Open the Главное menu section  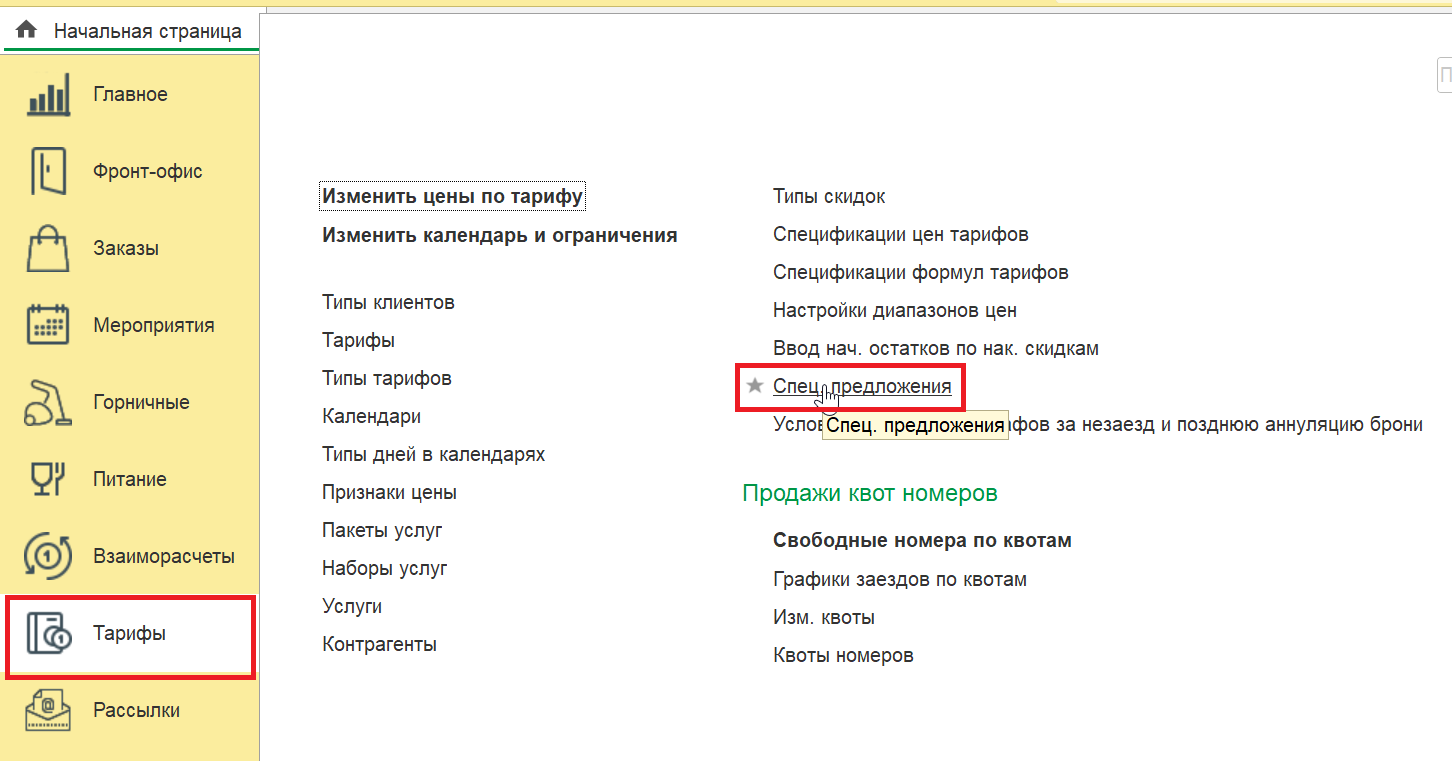coord(130,94)
